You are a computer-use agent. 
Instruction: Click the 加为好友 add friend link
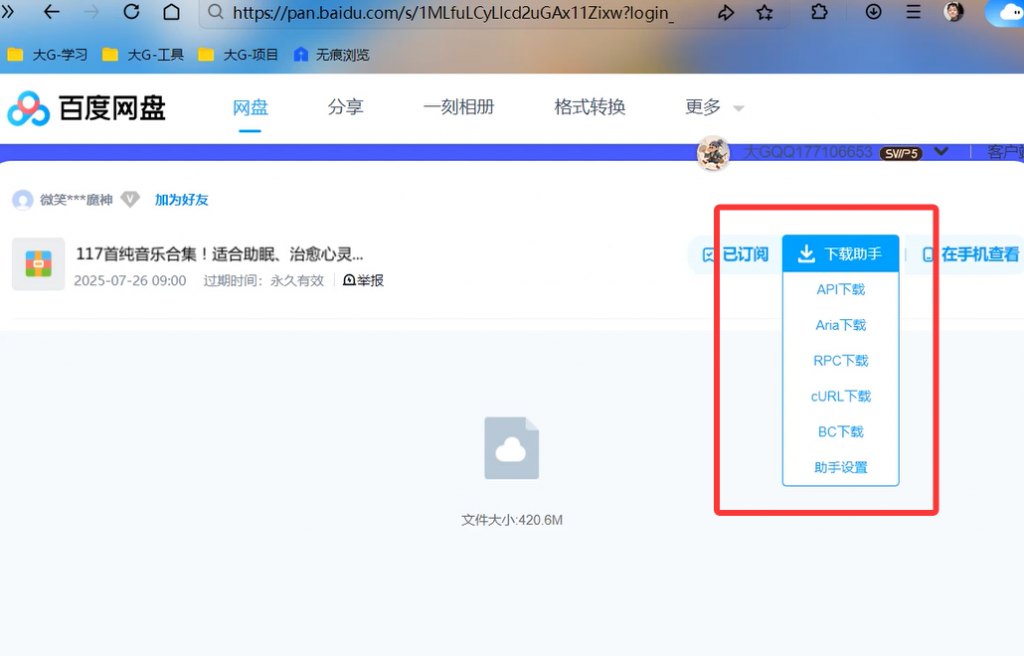click(181, 199)
